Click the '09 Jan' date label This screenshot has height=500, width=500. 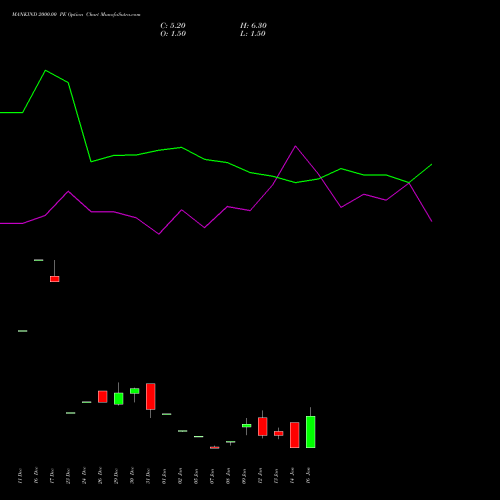(244, 476)
